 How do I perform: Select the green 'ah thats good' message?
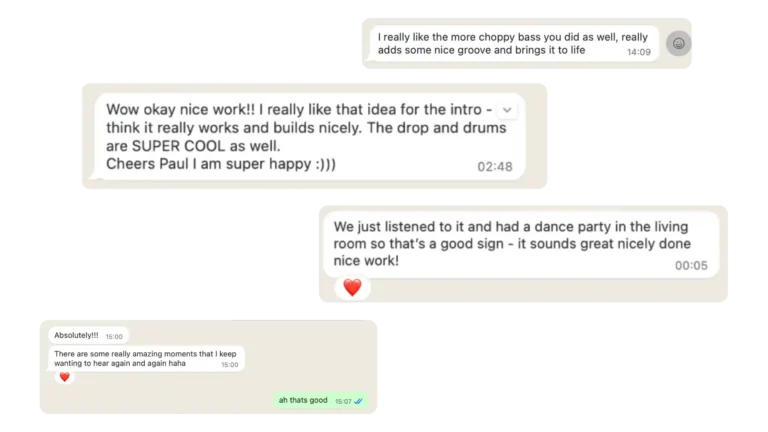(303, 400)
